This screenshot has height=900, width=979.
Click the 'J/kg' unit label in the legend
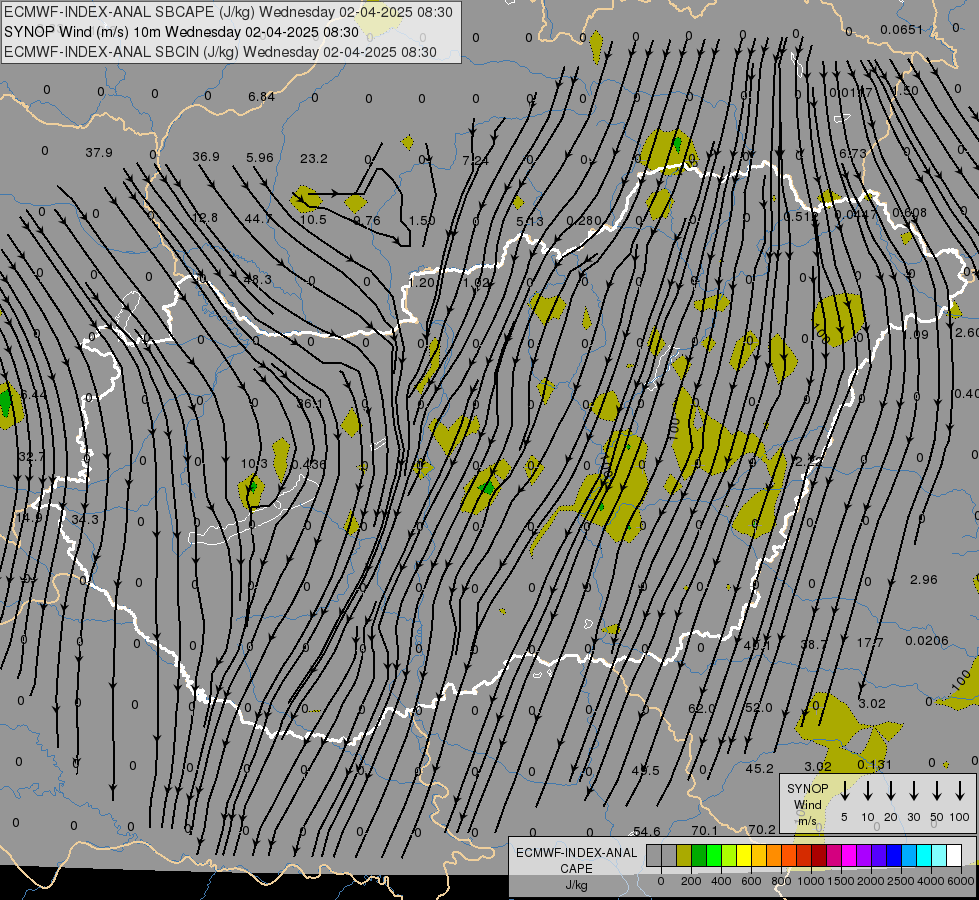click(x=576, y=885)
